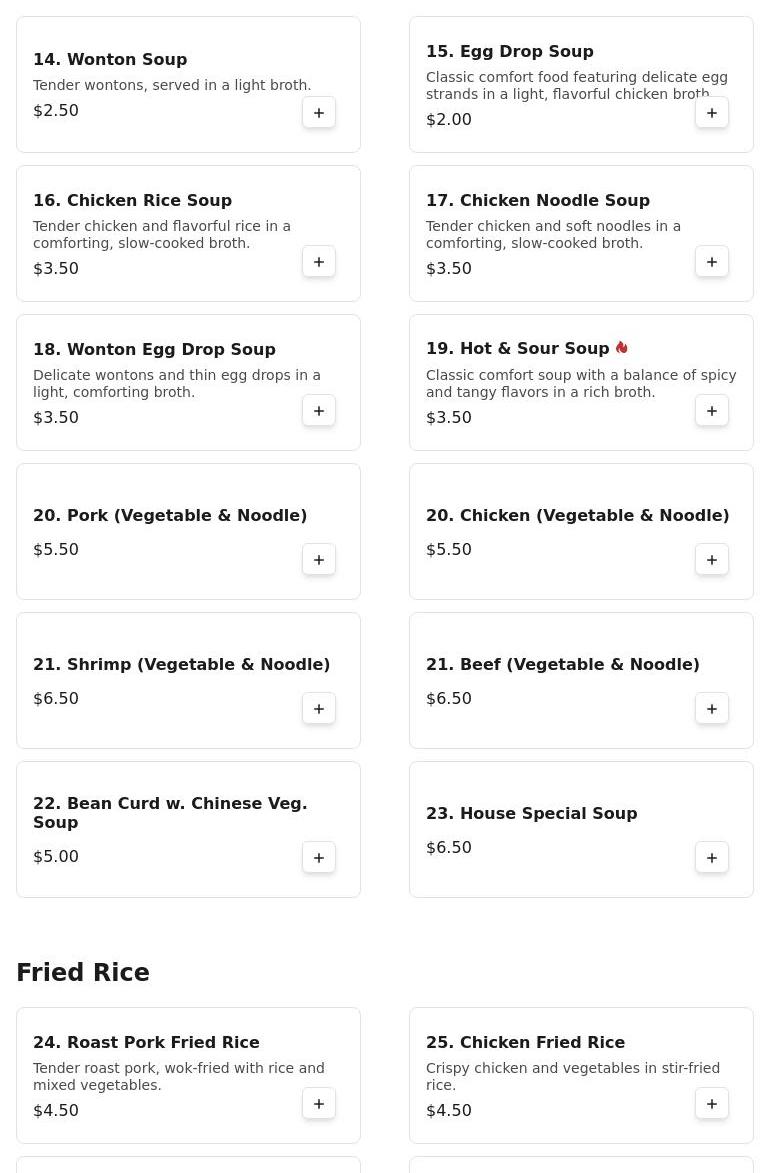This screenshot has width=770, height=1173.
Task: Open 23. House Special Soup item card
Action: [581, 830]
